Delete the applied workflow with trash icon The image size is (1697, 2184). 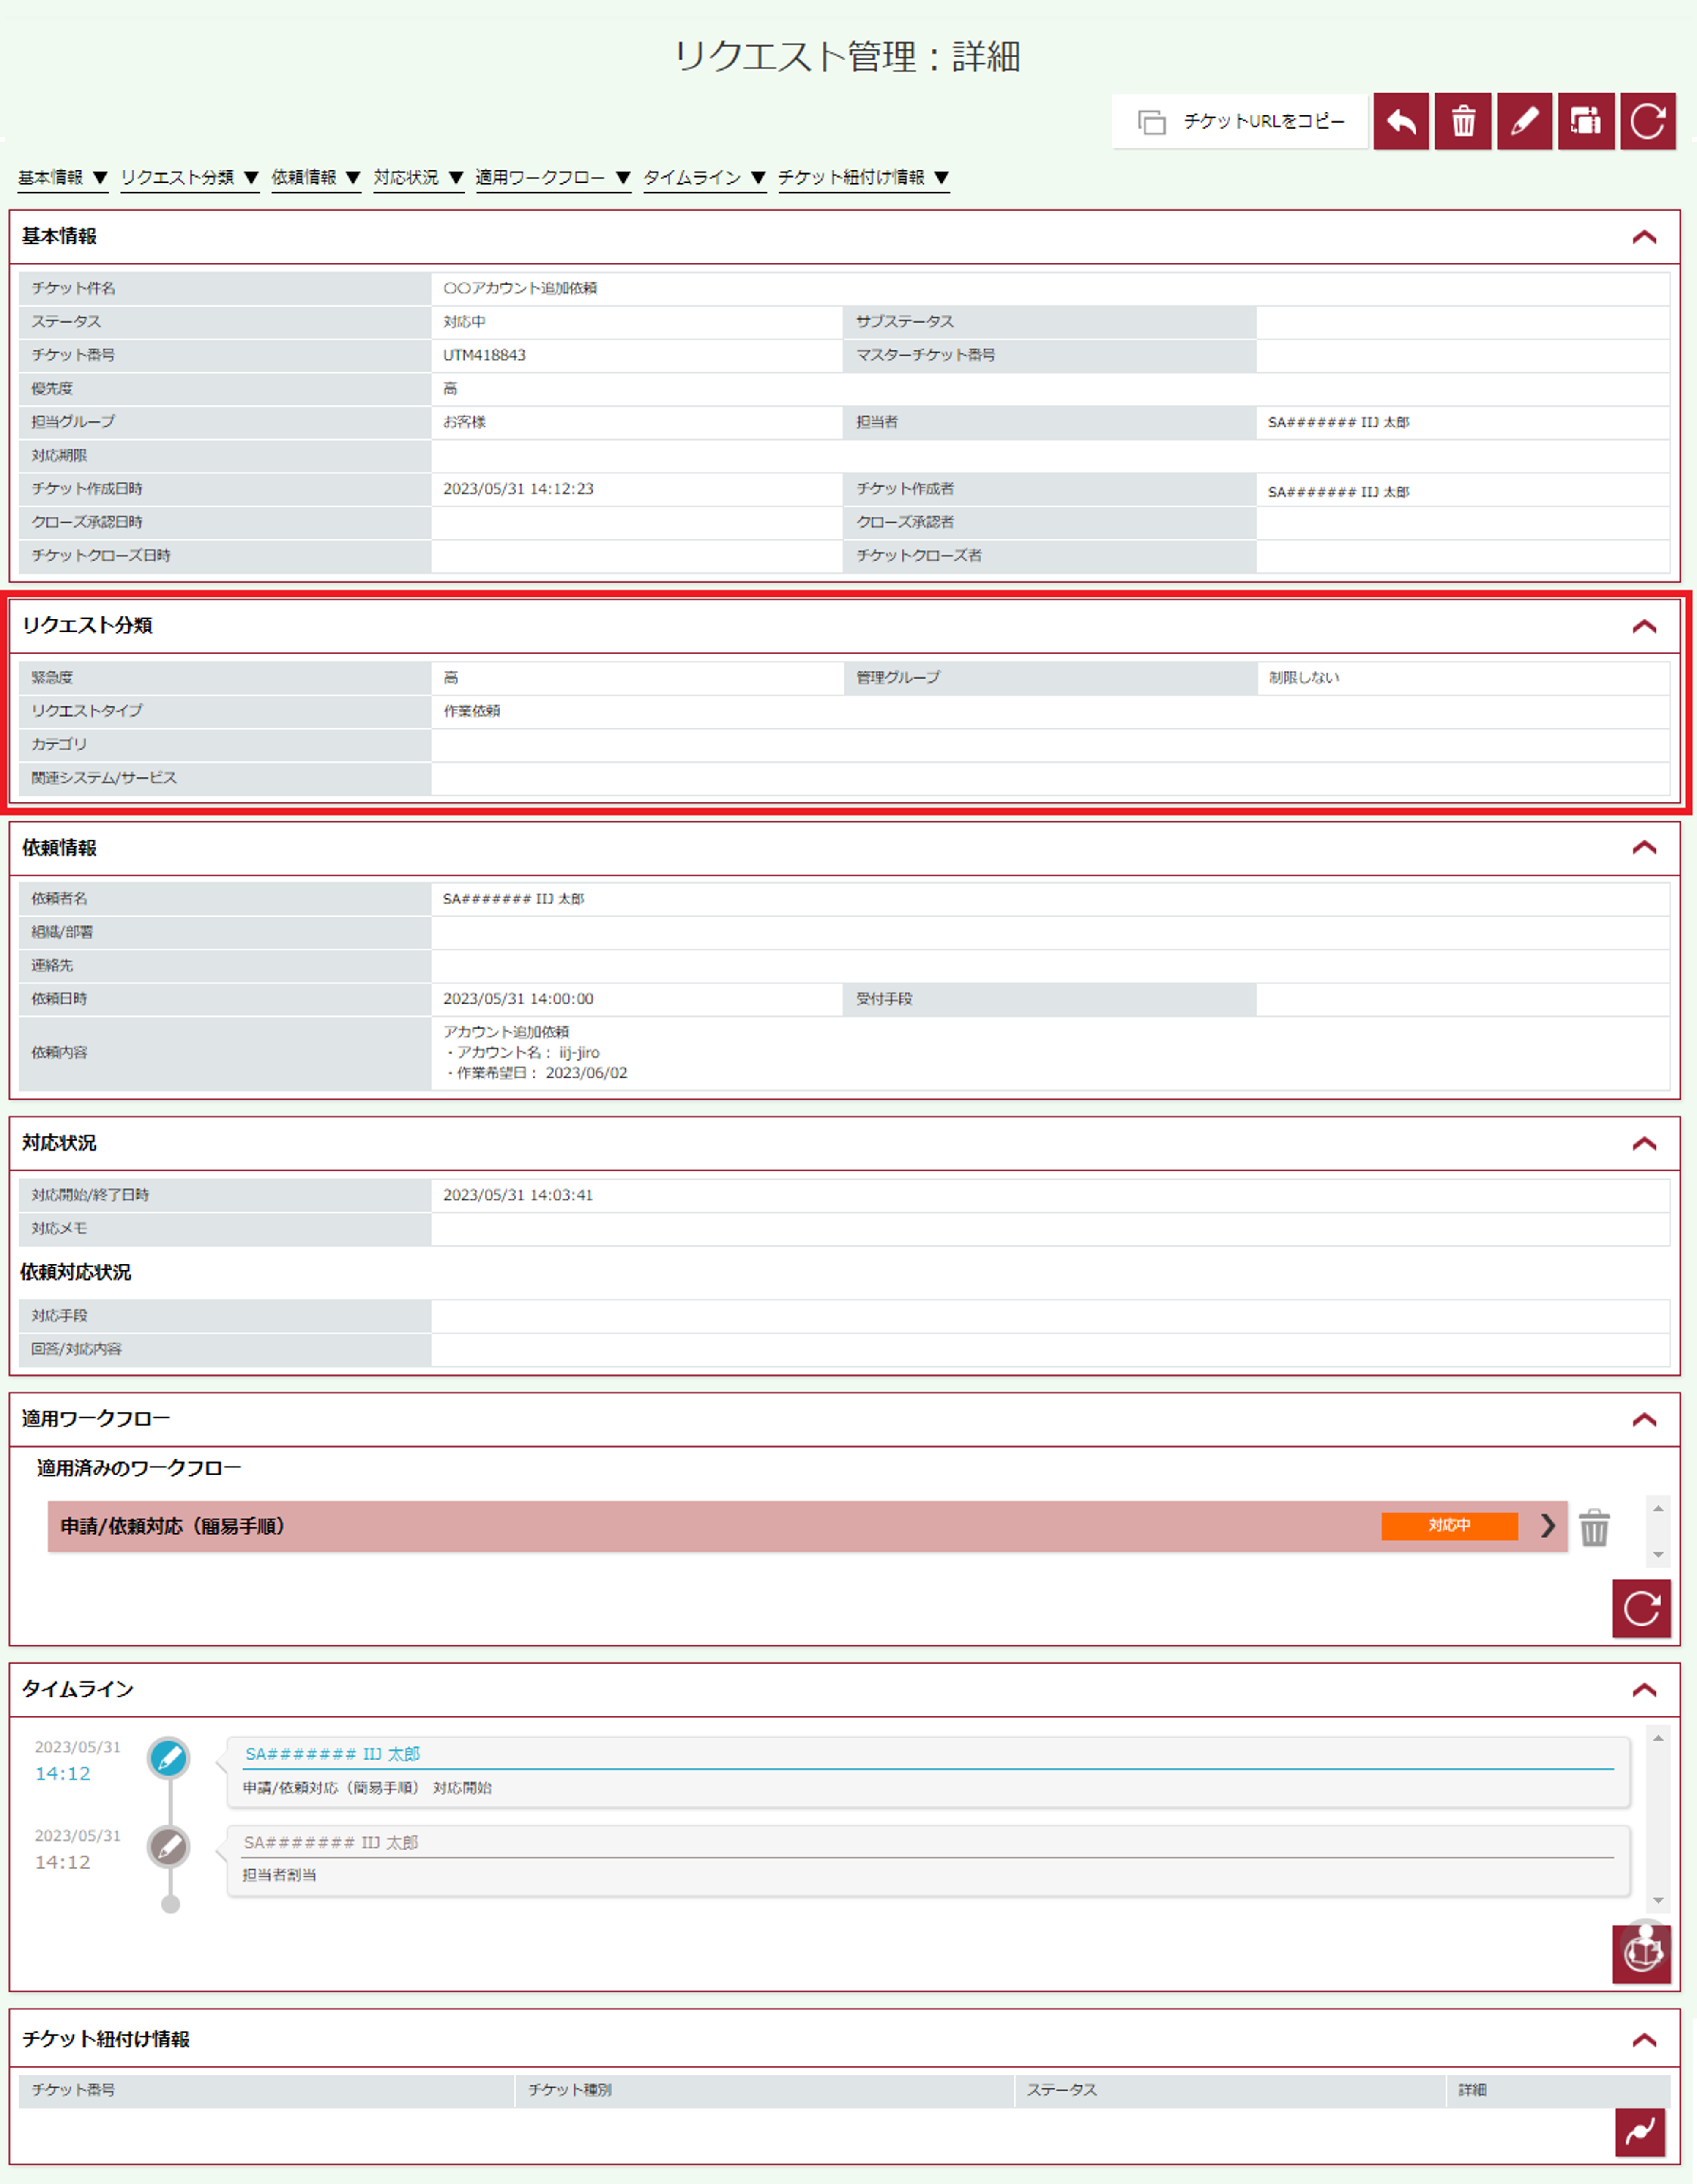click(1594, 1528)
